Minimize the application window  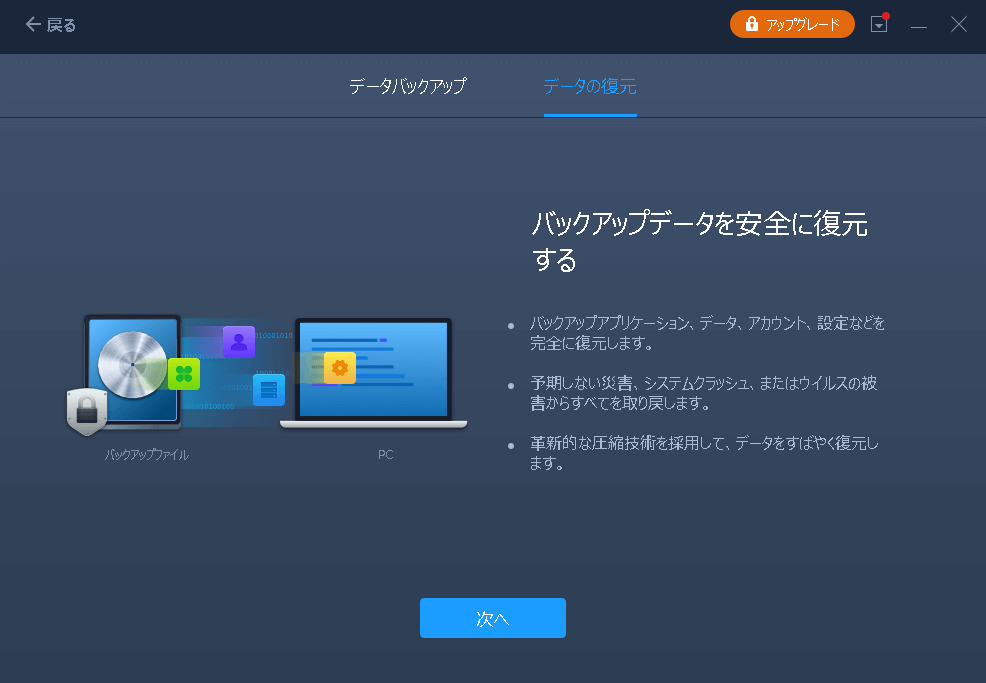[919, 25]
